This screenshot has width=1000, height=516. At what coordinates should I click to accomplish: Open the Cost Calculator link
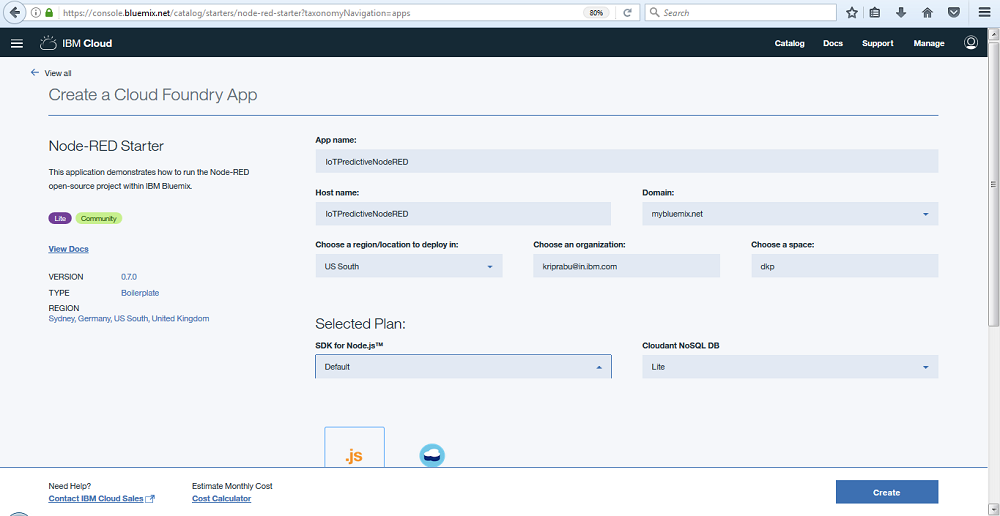point(221,499)
